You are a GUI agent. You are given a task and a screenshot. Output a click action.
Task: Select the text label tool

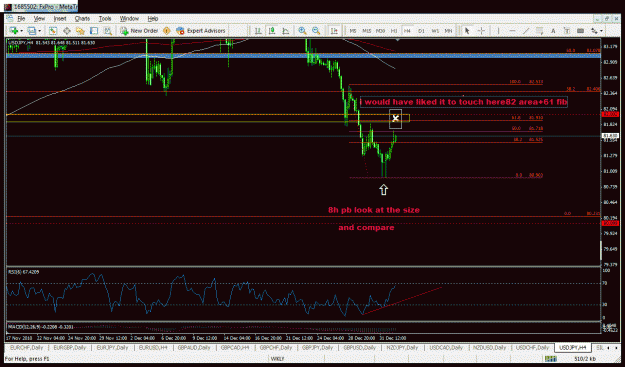click(x=567, y=31)
